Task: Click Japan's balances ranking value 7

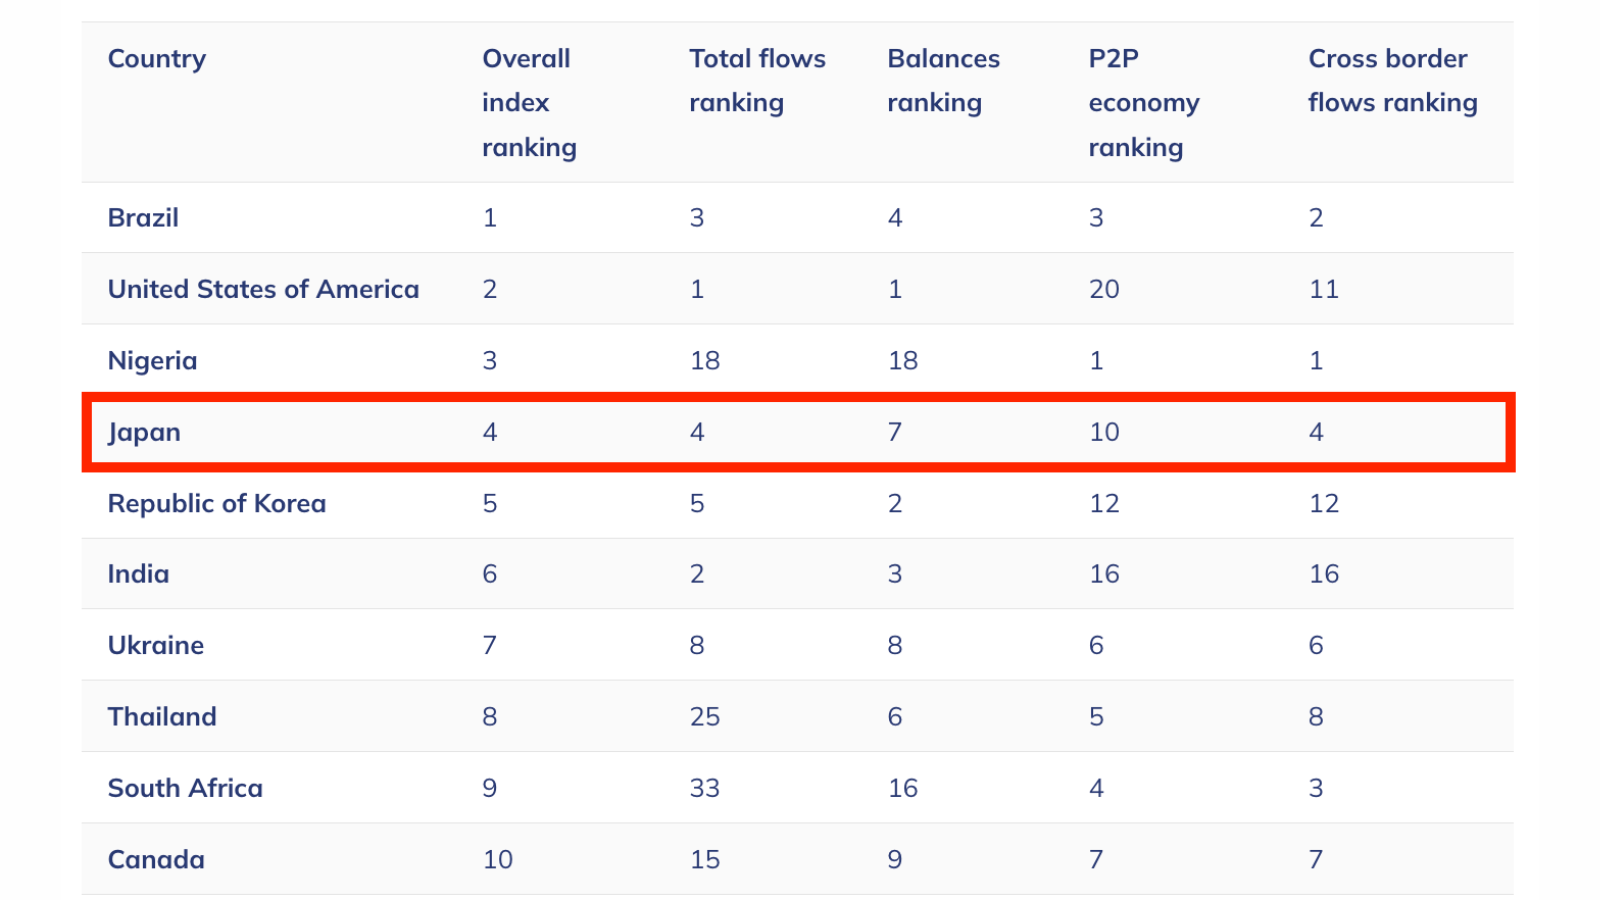Action: [895, 432]
